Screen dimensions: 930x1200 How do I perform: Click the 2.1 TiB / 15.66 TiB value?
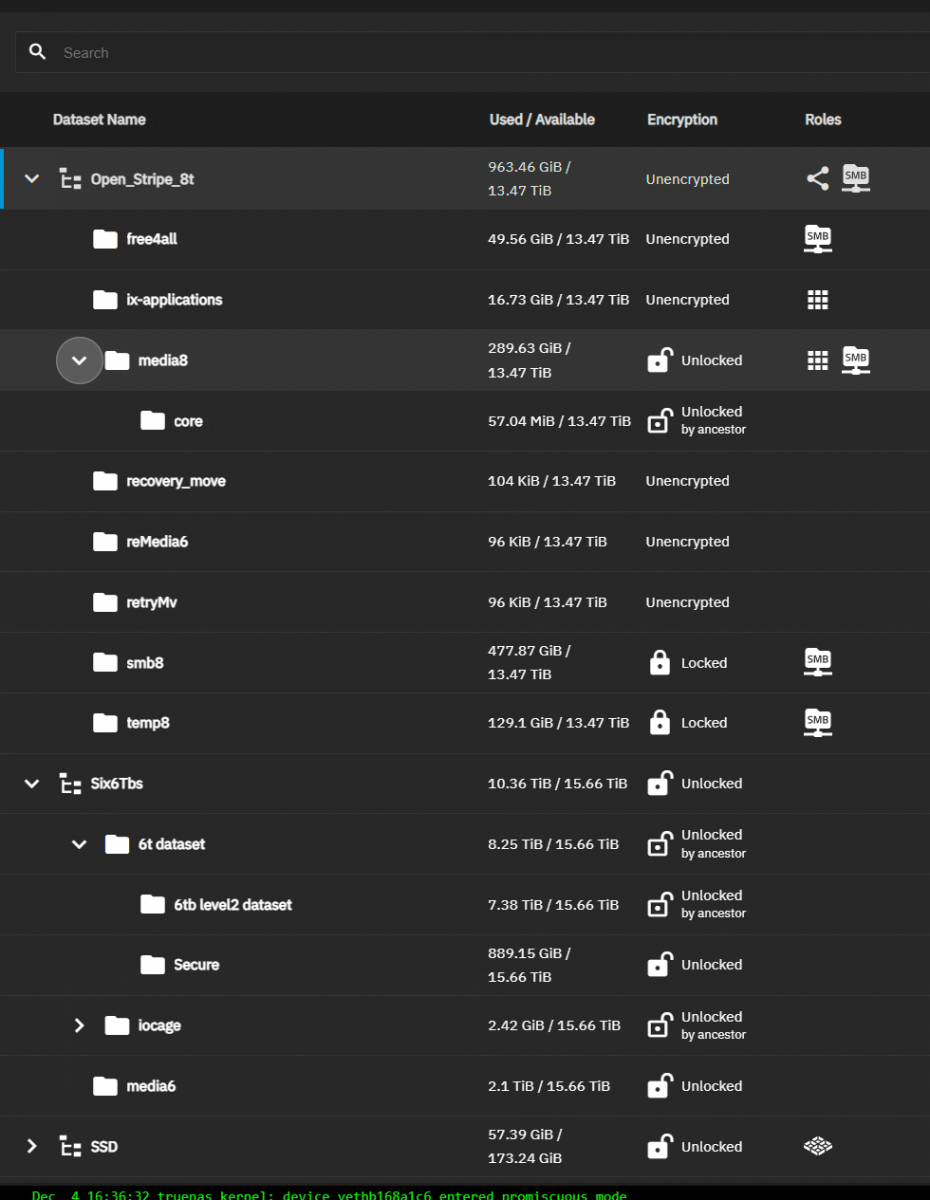549,1085
